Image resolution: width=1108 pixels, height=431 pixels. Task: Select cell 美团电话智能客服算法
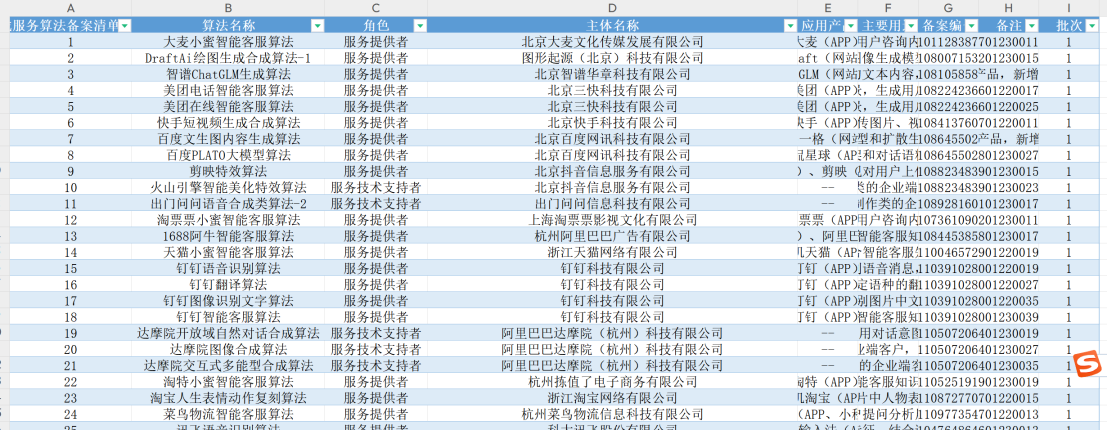tap(228, 90)
